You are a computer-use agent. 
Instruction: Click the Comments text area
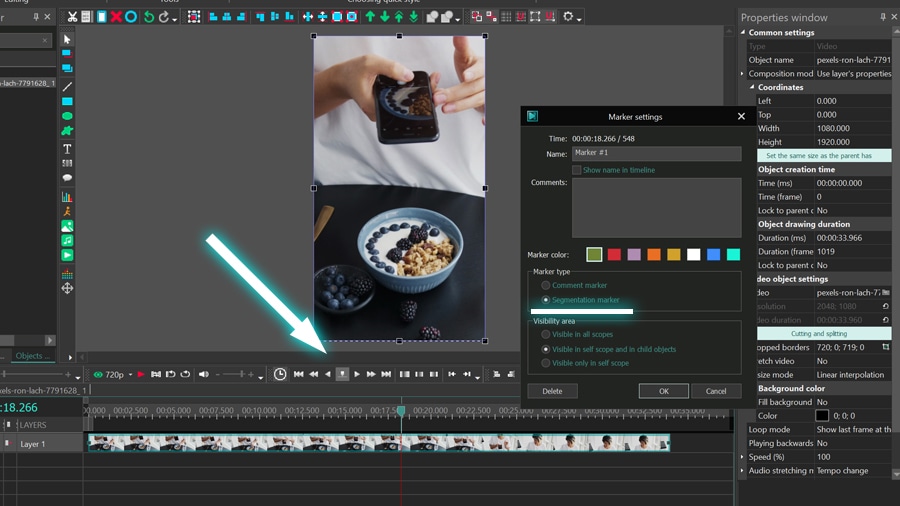pos(656,208)
